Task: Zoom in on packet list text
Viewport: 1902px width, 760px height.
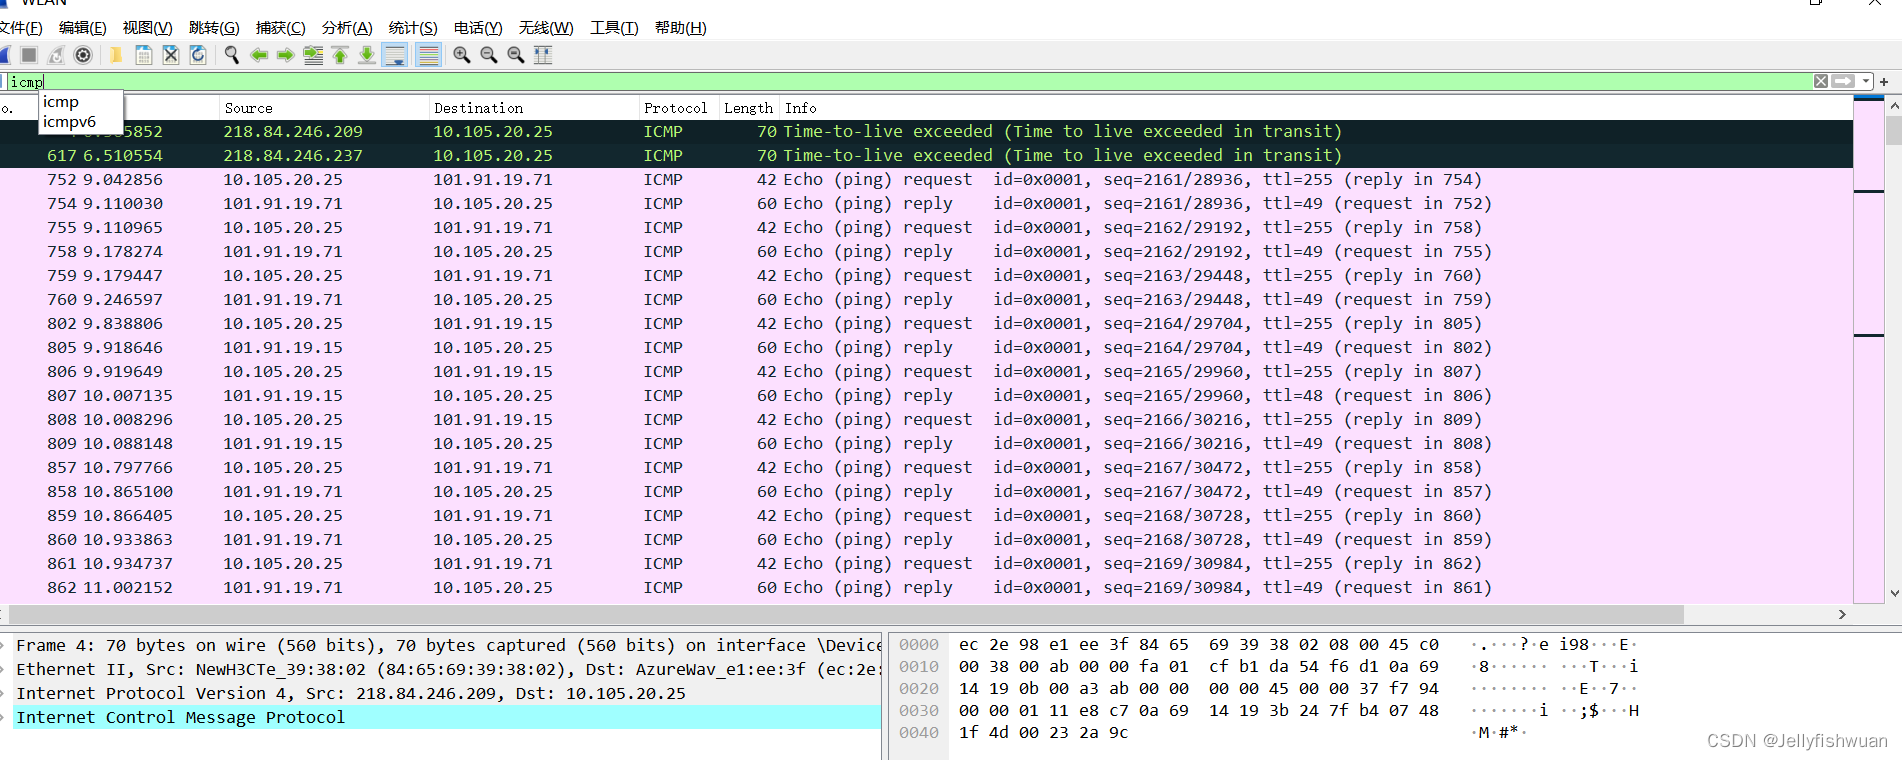Action: 462,55
